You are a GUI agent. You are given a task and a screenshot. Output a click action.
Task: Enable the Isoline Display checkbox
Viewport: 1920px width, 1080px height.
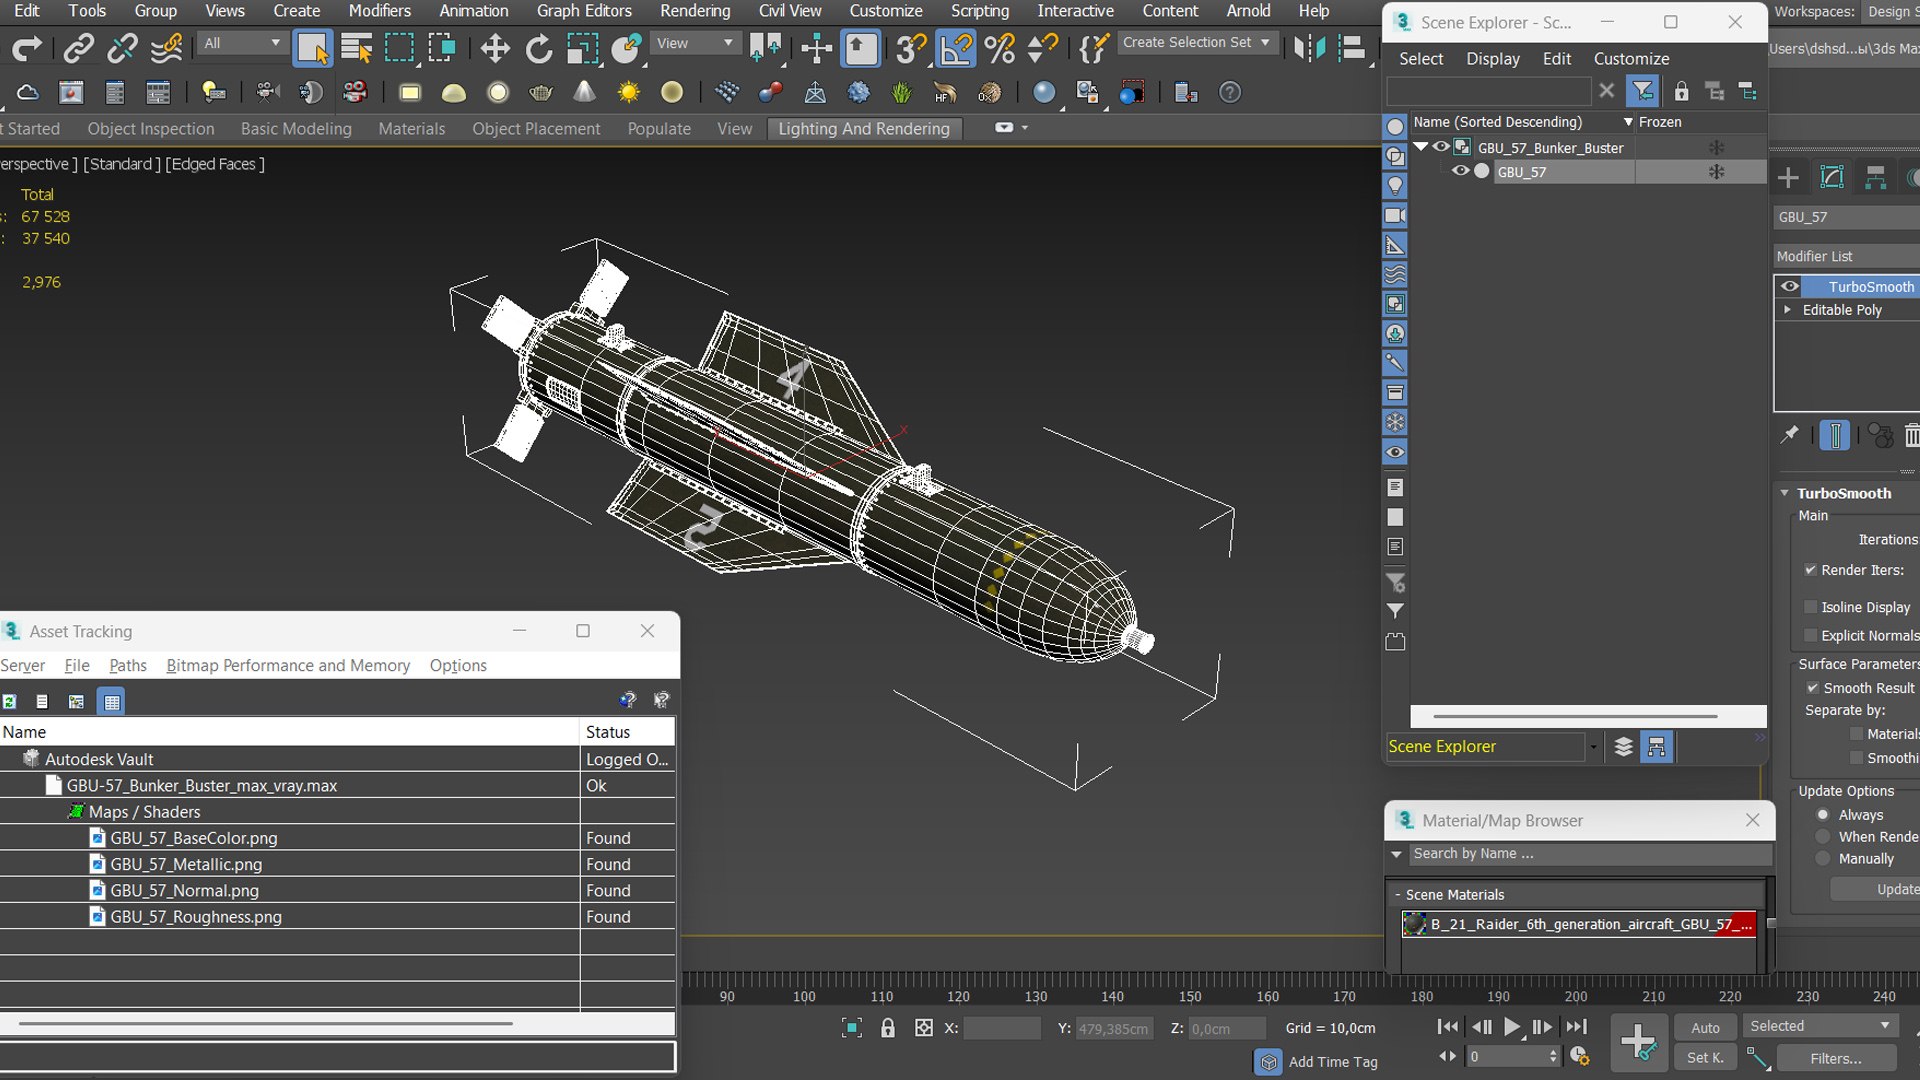coord(1810,607)
